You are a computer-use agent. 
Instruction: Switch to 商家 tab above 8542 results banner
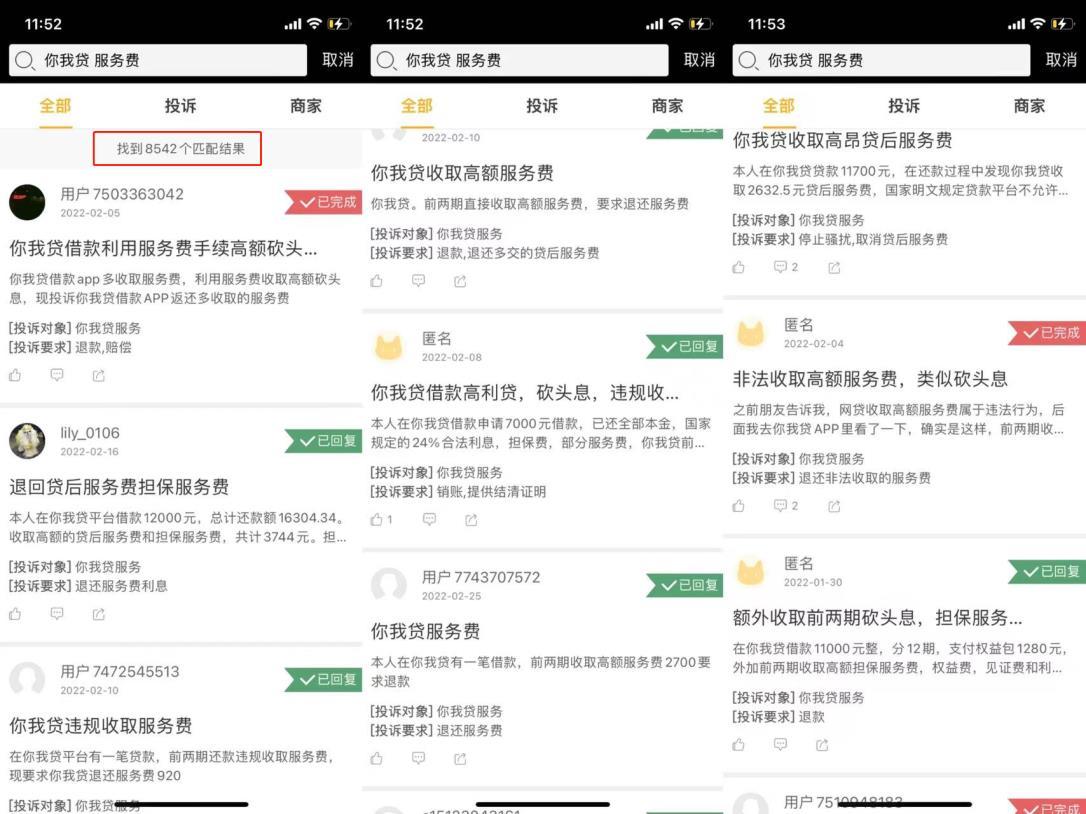coord(306,106)
